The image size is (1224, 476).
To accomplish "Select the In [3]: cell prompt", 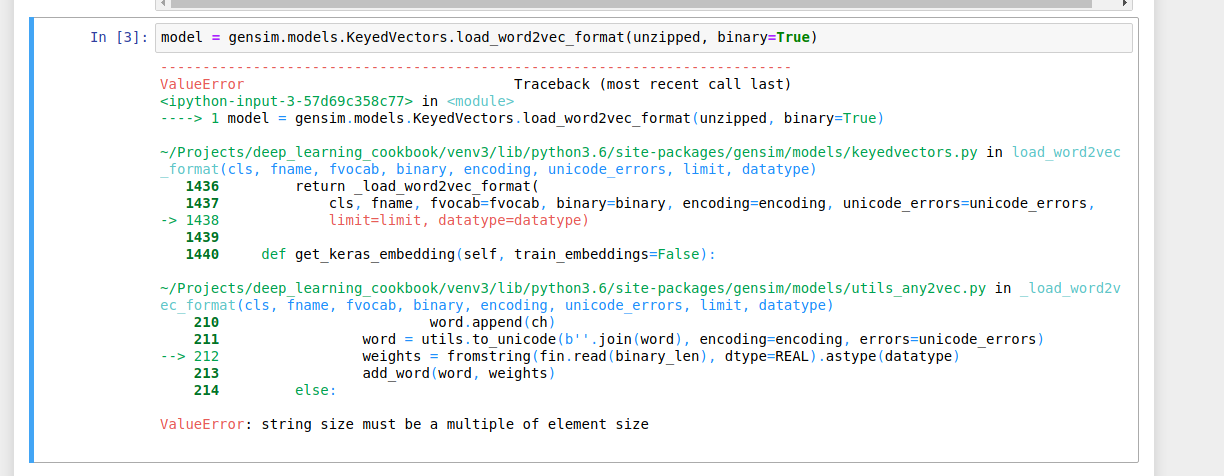I will click(119, 38).
